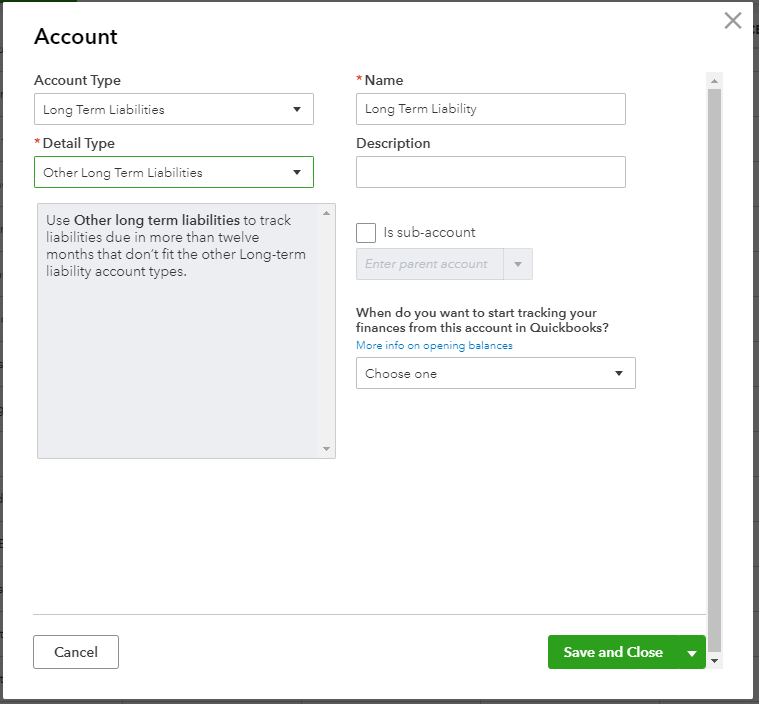Click the Save and Close button
759x704 pixels.
click(x=612, y=652)
